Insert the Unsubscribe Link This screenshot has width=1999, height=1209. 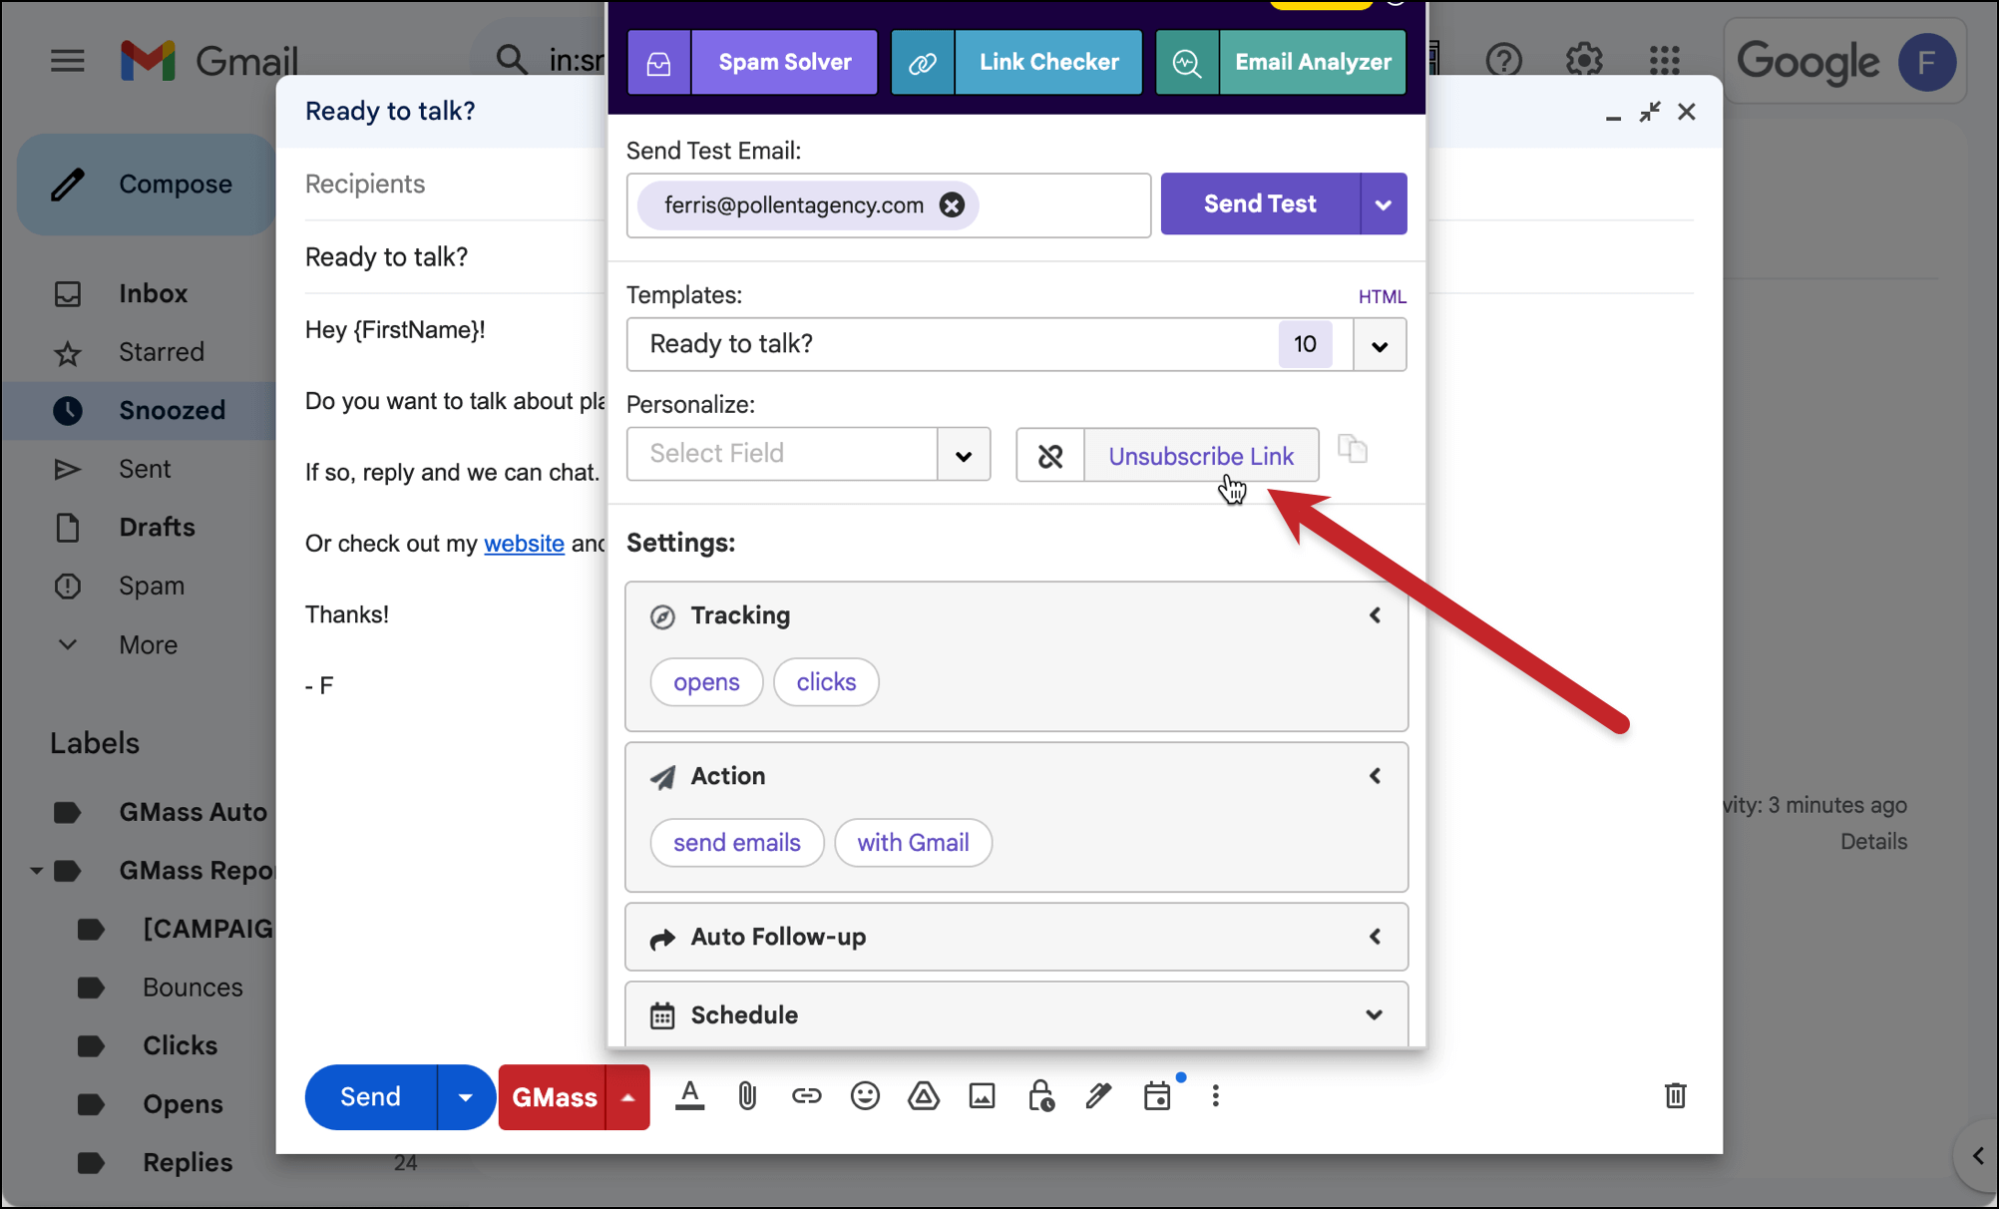tap(1201, 456)
